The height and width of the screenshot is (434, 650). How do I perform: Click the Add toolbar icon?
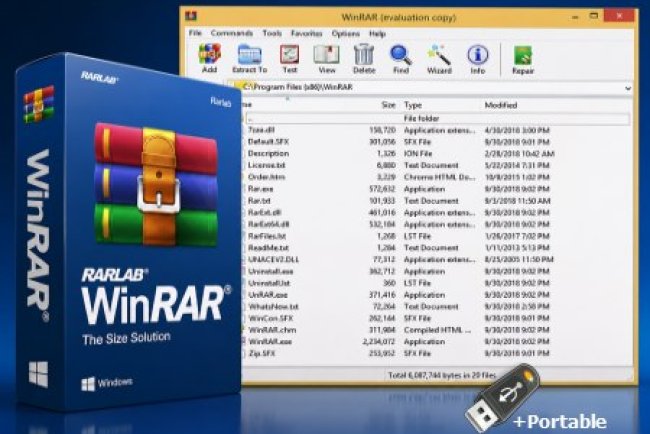[210, 59]
